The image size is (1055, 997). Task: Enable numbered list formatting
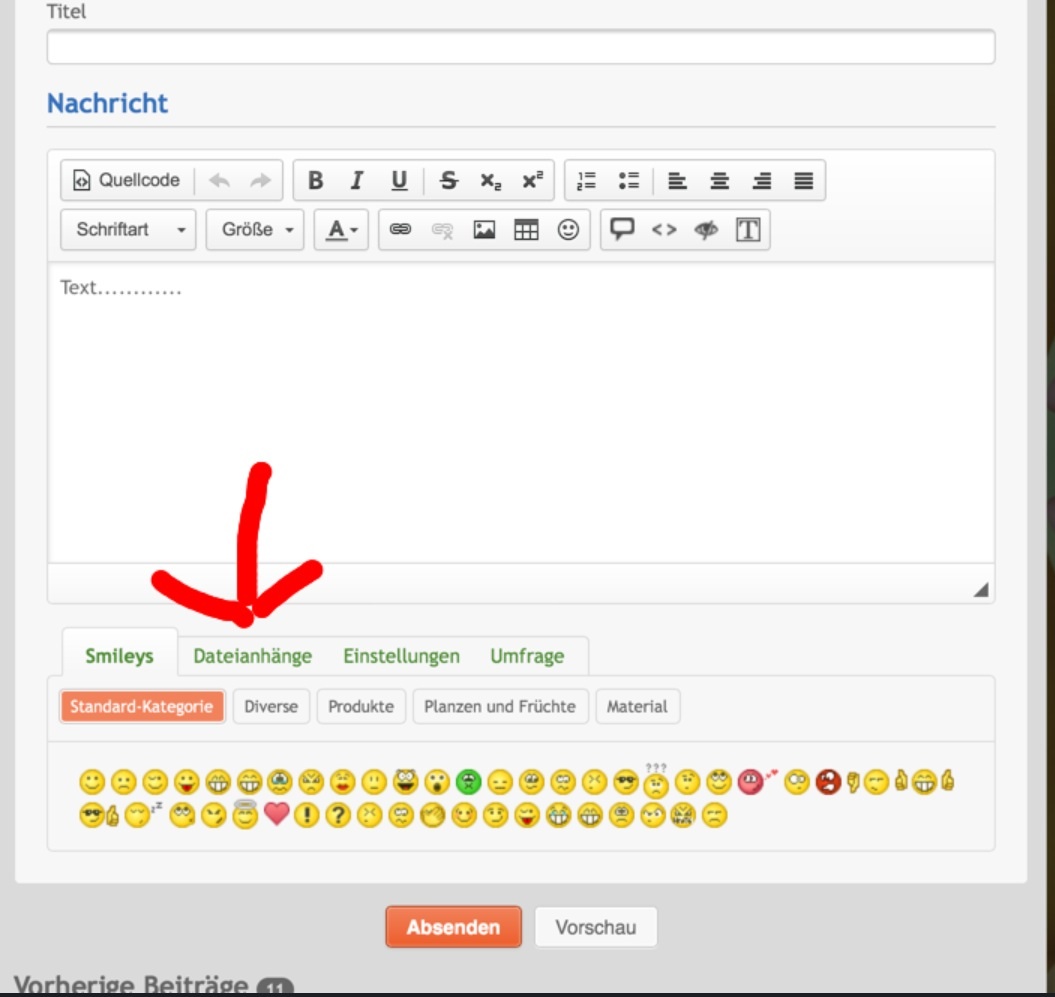pos(586,181)
